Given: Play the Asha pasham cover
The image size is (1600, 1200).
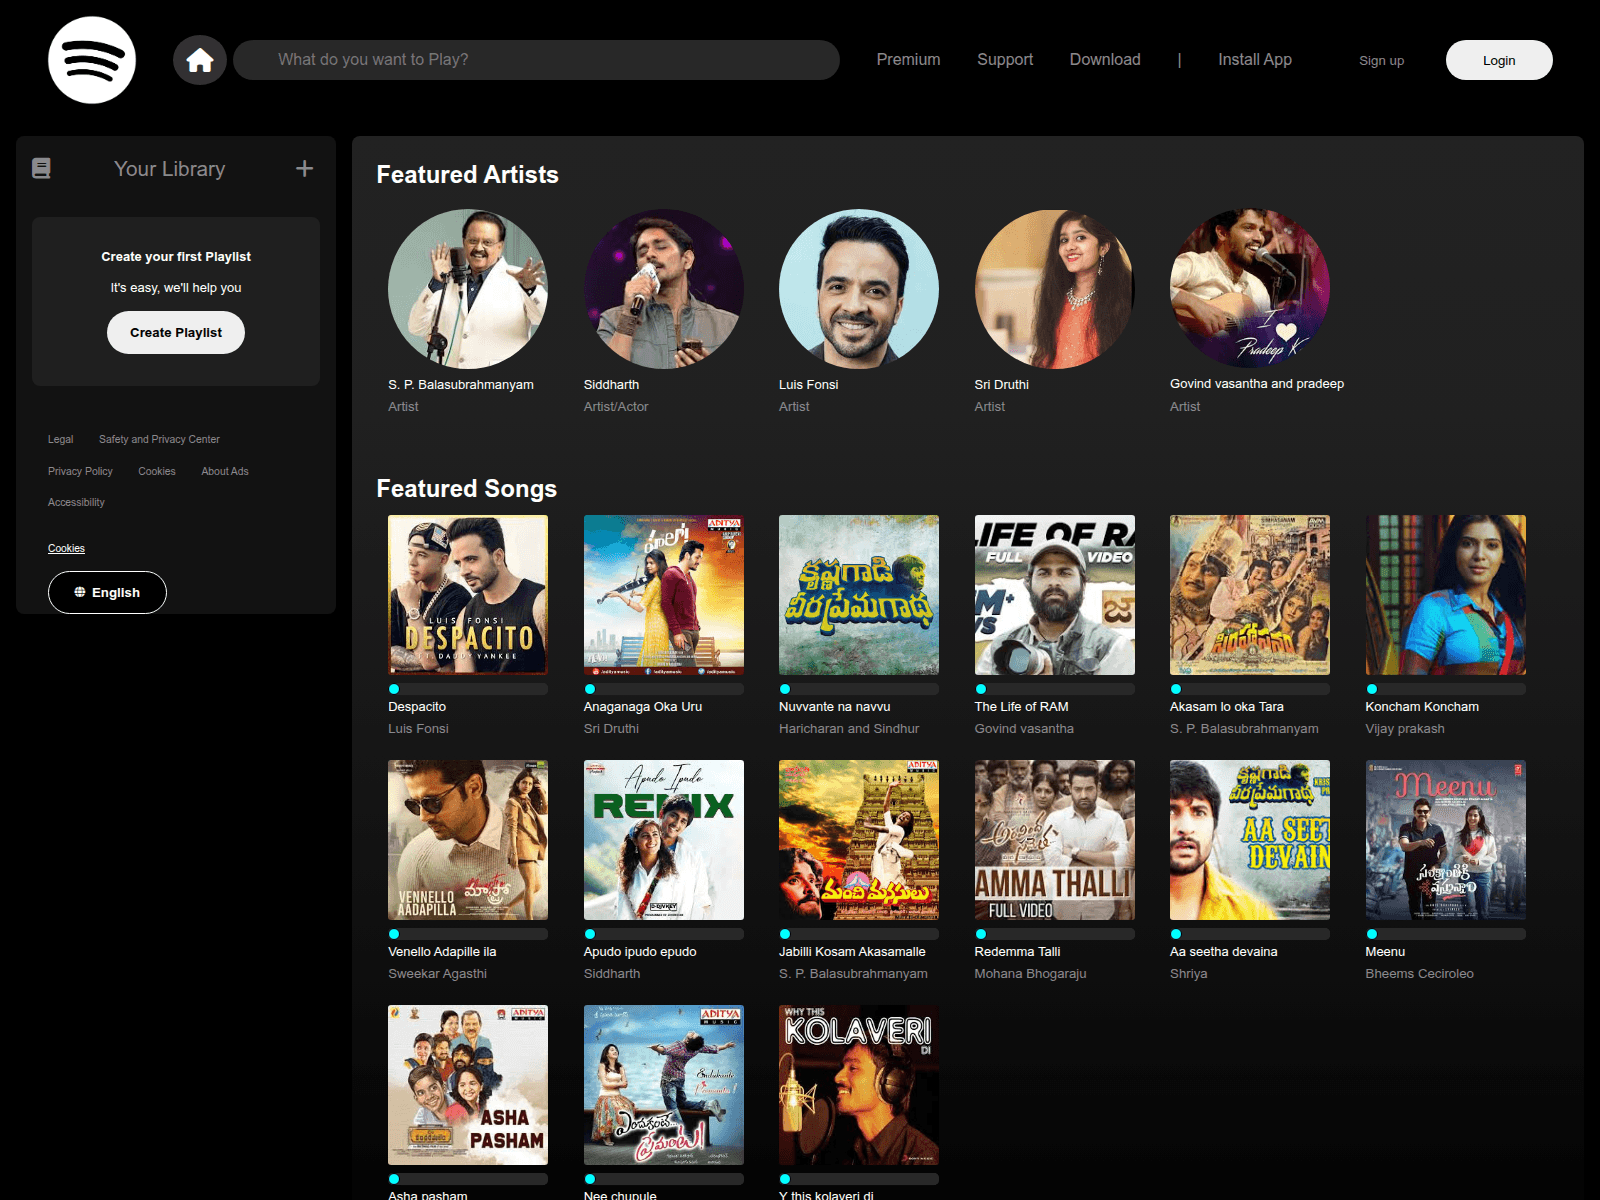Looking at the screenshot, I should pyautogui.click(x=468, y=1085).
